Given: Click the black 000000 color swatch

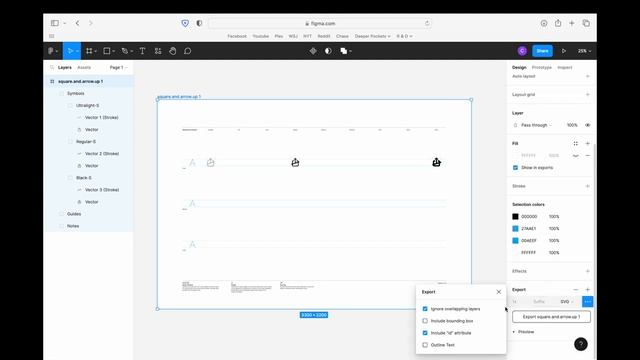Looking at the screenshot, I should [x=515, y=217].
